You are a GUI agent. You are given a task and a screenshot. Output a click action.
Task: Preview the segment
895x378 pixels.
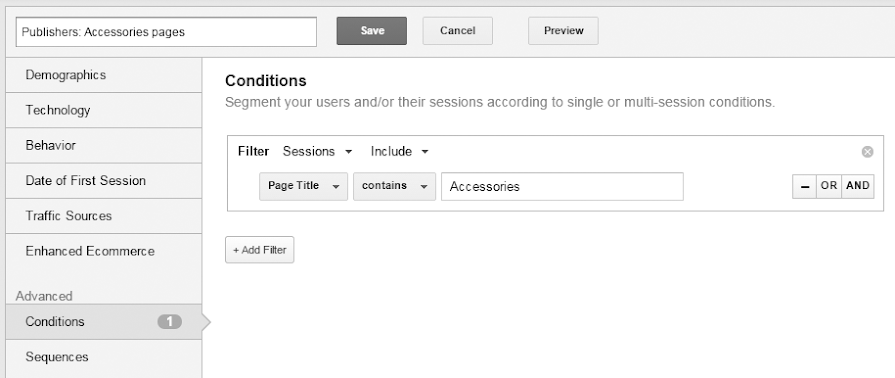click(563, 31)
